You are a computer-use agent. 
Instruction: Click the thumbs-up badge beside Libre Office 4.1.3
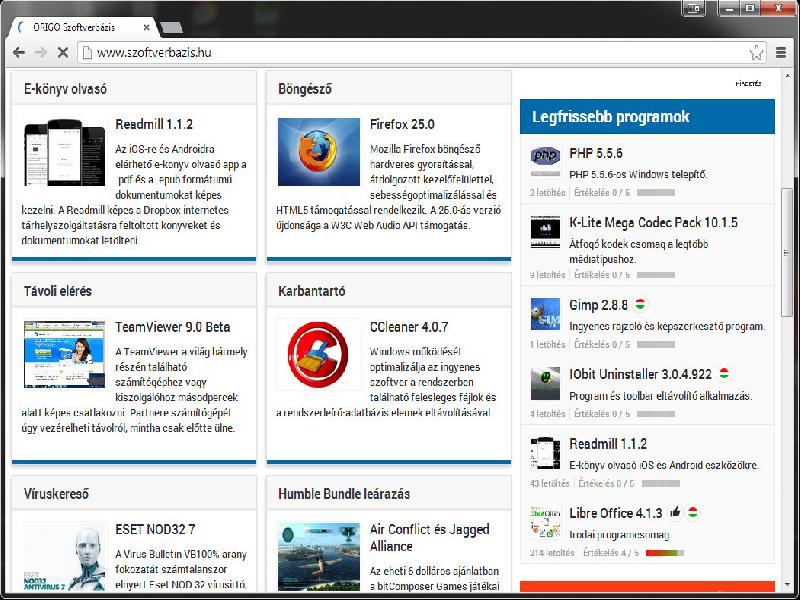point(676,512)
